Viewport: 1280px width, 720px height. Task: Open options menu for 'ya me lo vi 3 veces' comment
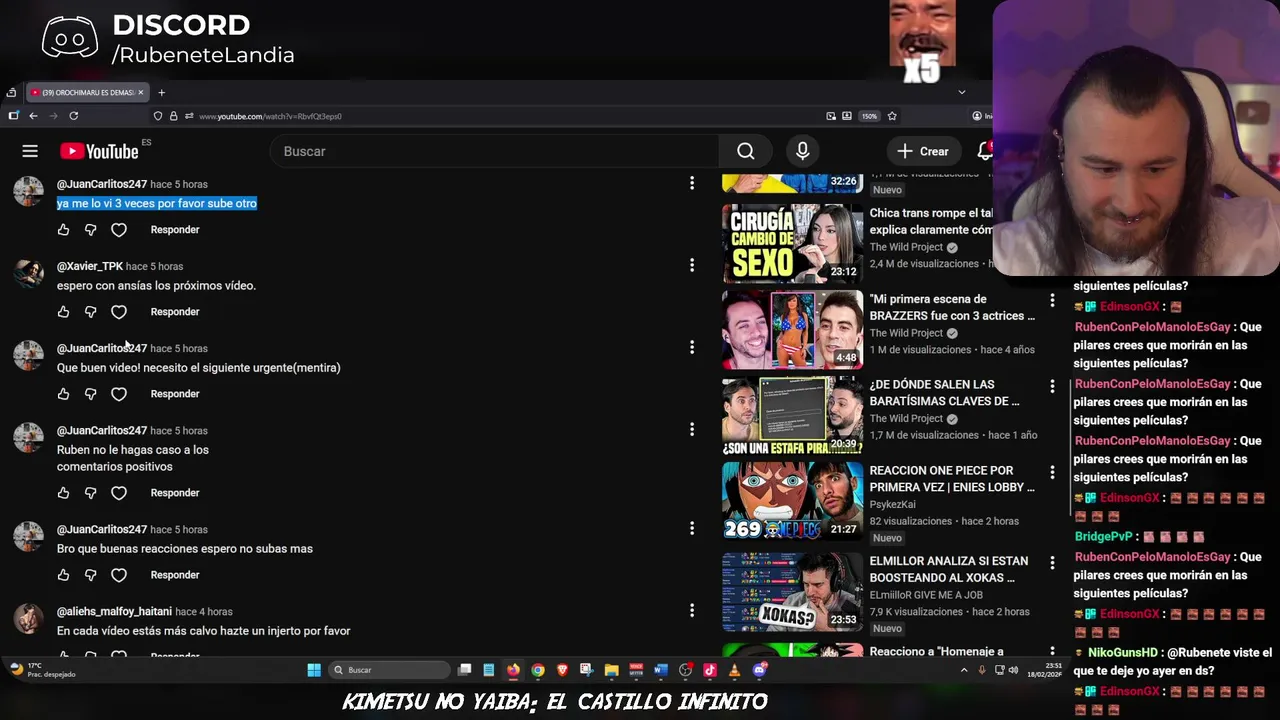691,183
